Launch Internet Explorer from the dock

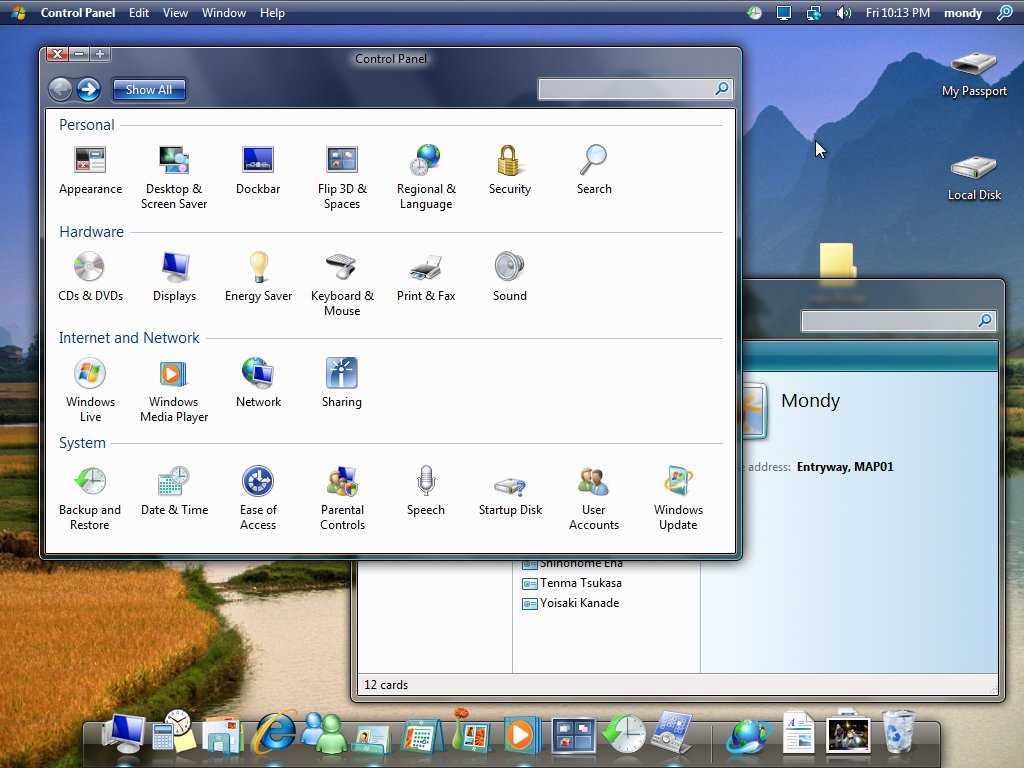pyautogui.click(x=274, y=732)
